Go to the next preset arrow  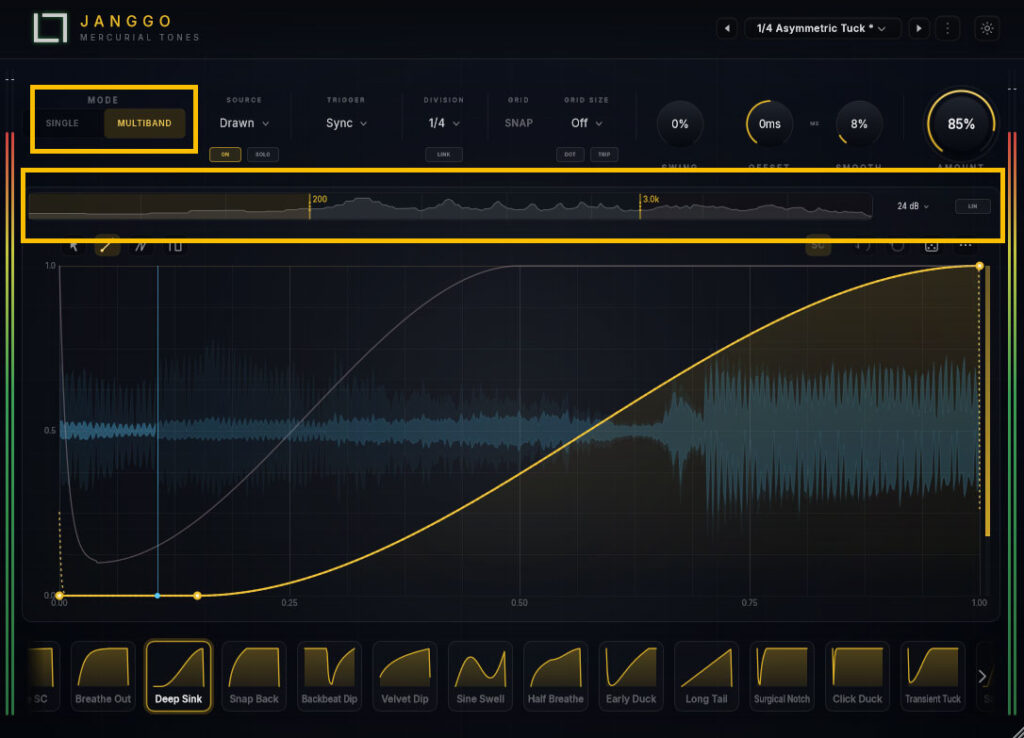click(x=919, y=28)
